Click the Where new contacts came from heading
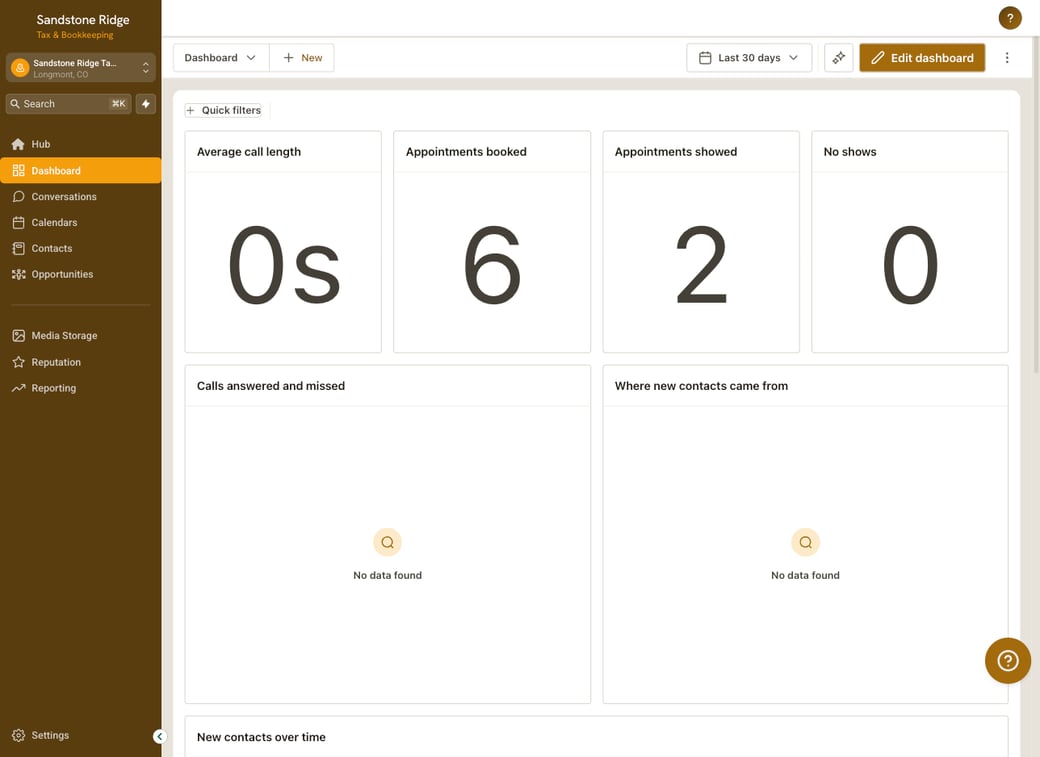The height and width of the screenshot is (757, 1040). coord(701,386)
